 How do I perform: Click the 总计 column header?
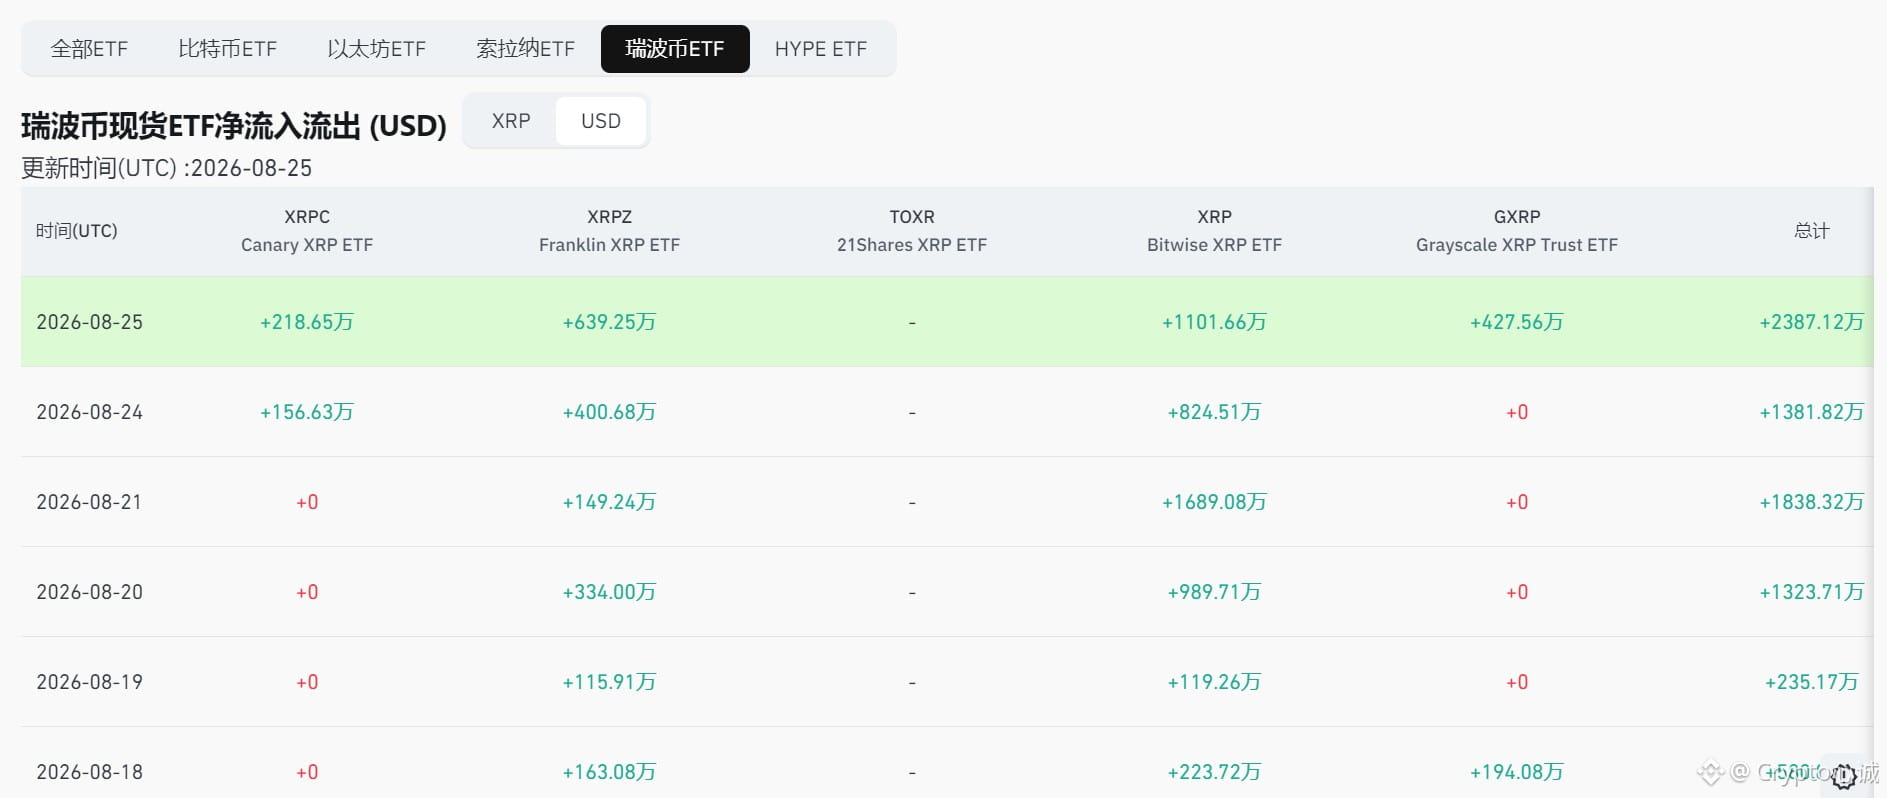[1811, 231]
